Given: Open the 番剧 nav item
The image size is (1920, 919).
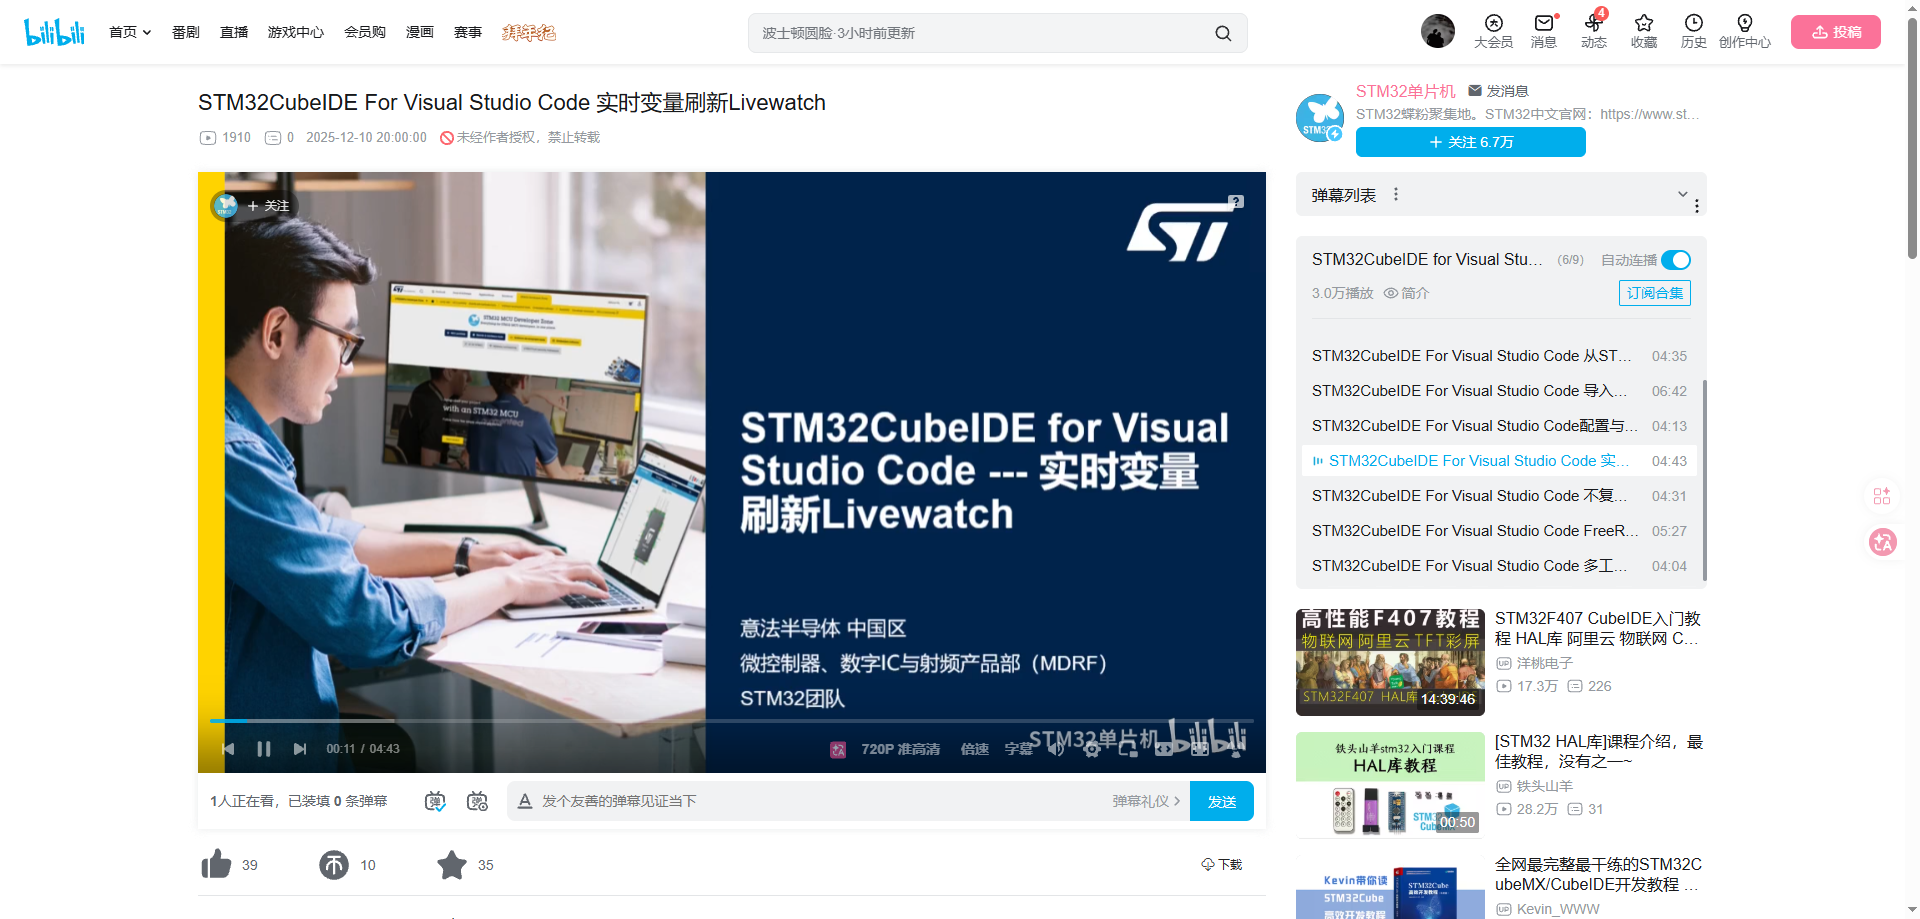Looking at the screenshot, I should click(x=186, y=32).
